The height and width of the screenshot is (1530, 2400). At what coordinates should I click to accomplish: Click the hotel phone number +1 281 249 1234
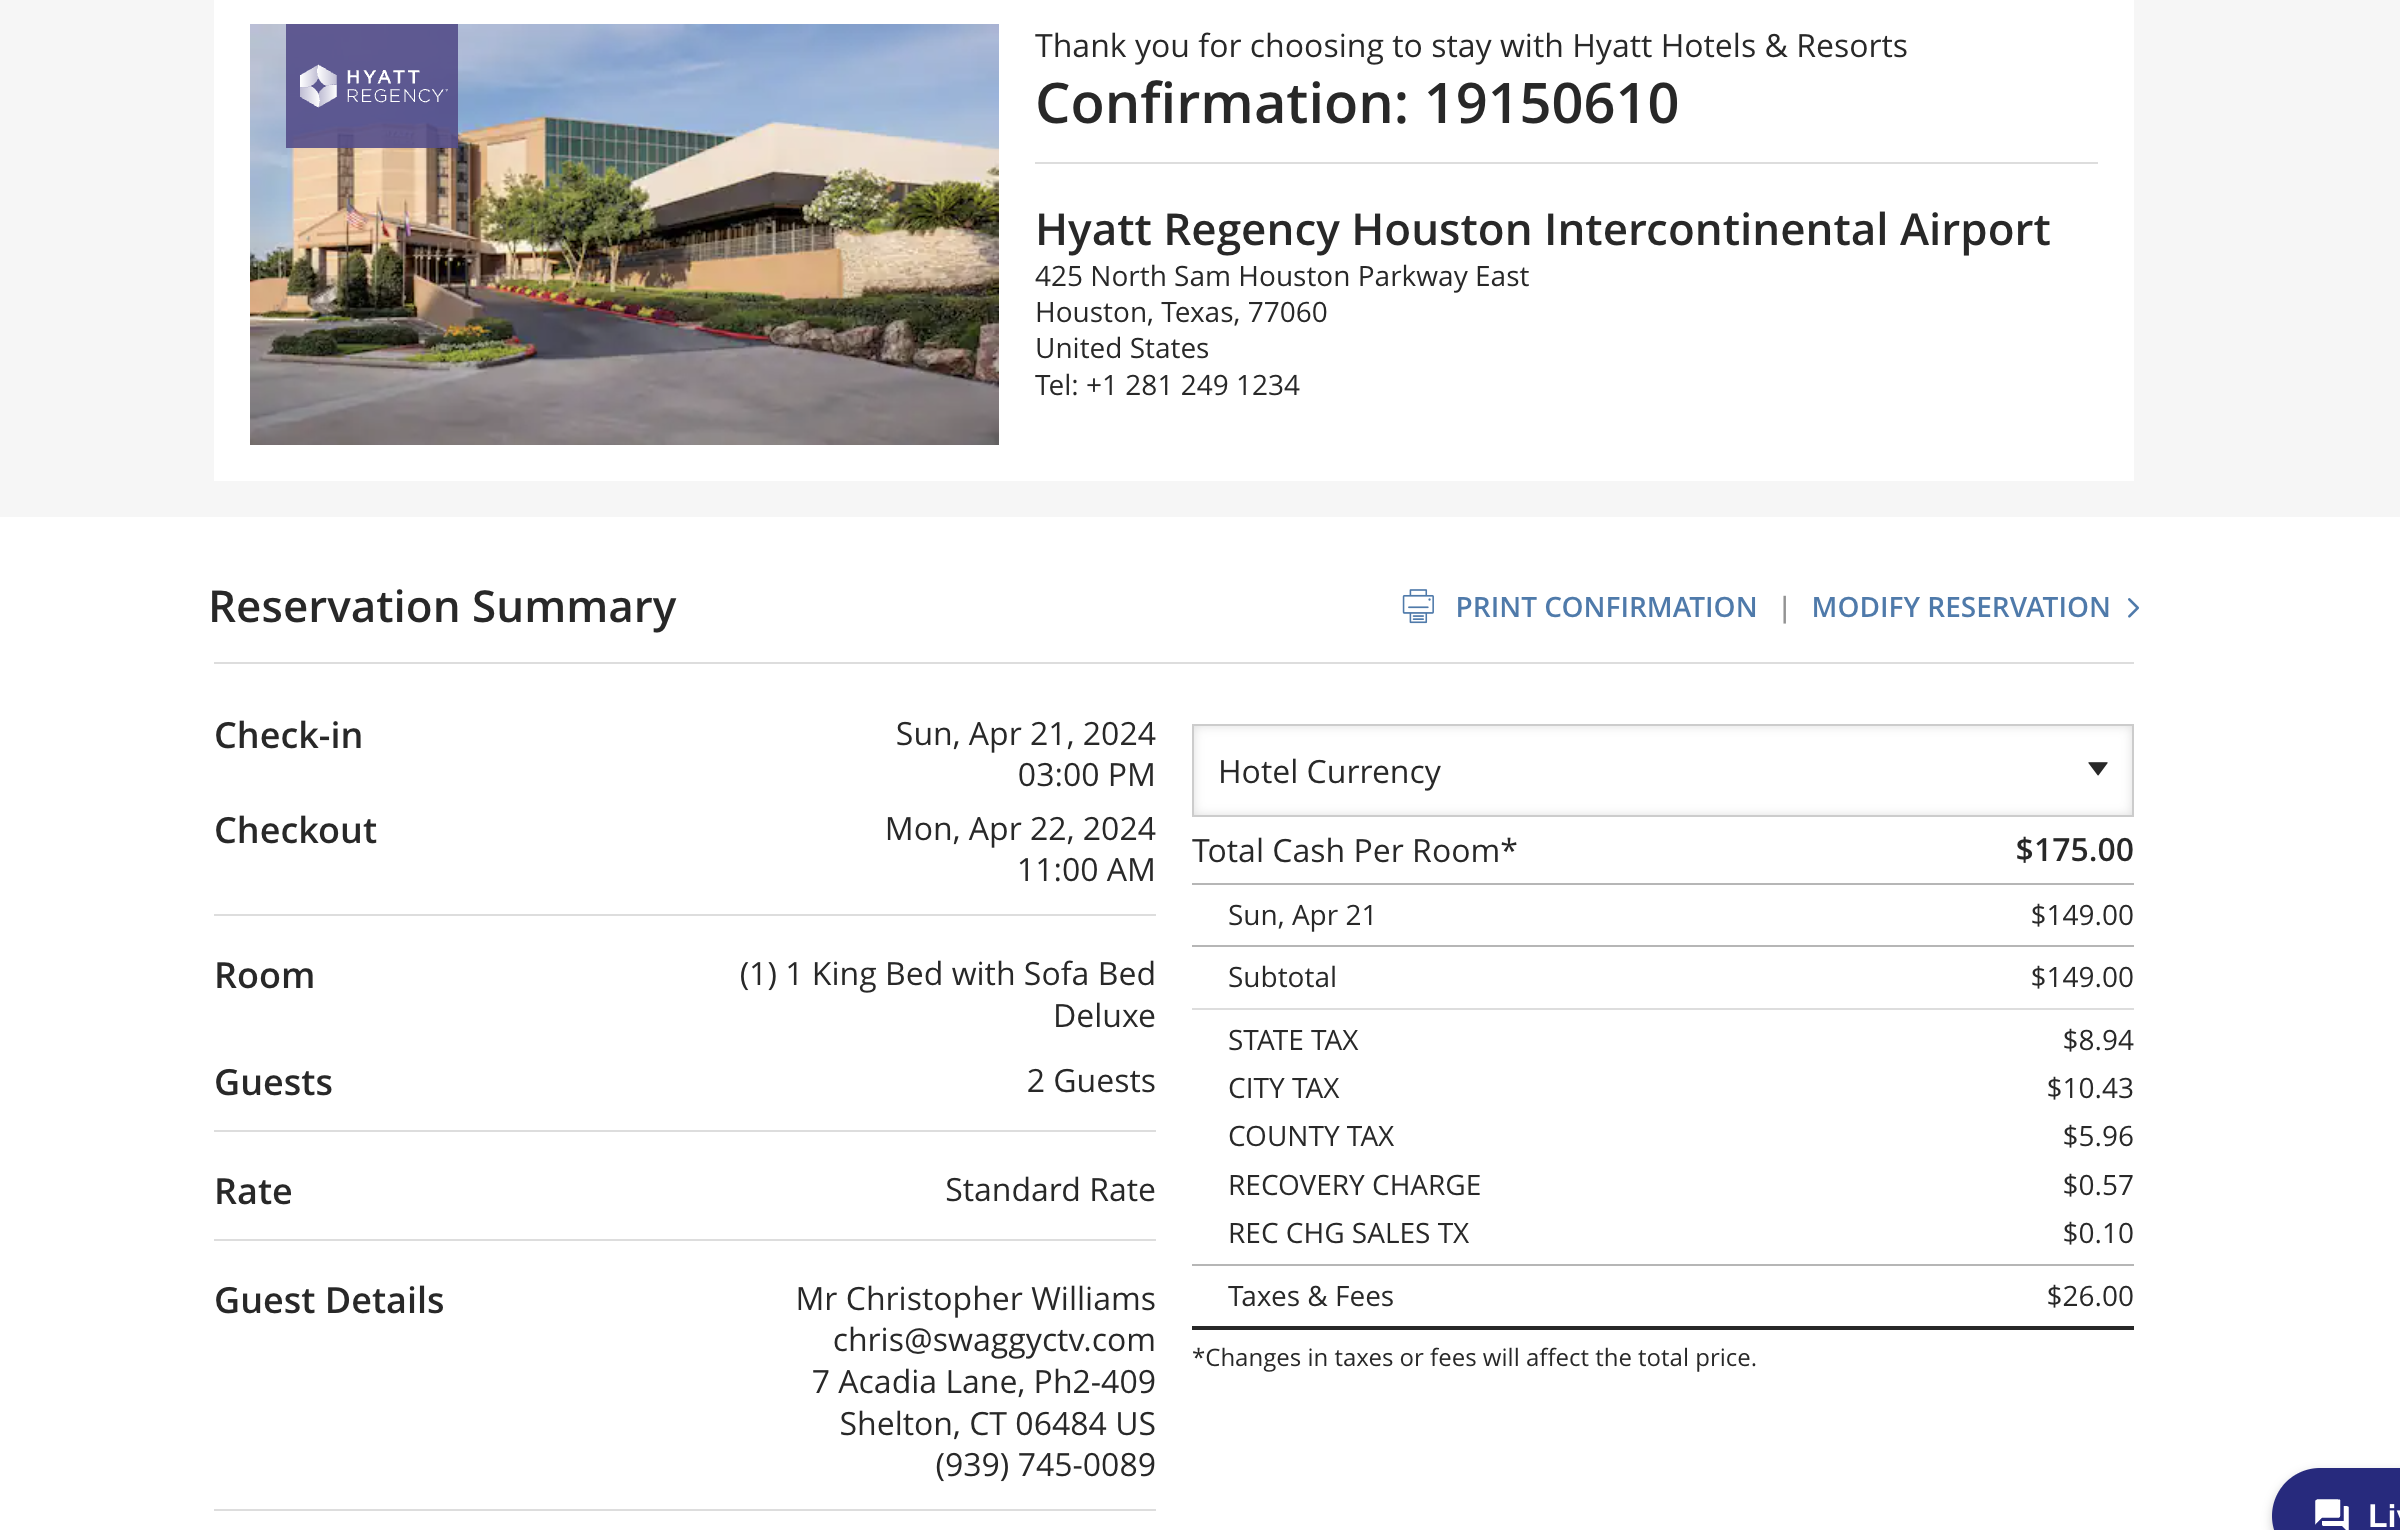point(1192,385)
